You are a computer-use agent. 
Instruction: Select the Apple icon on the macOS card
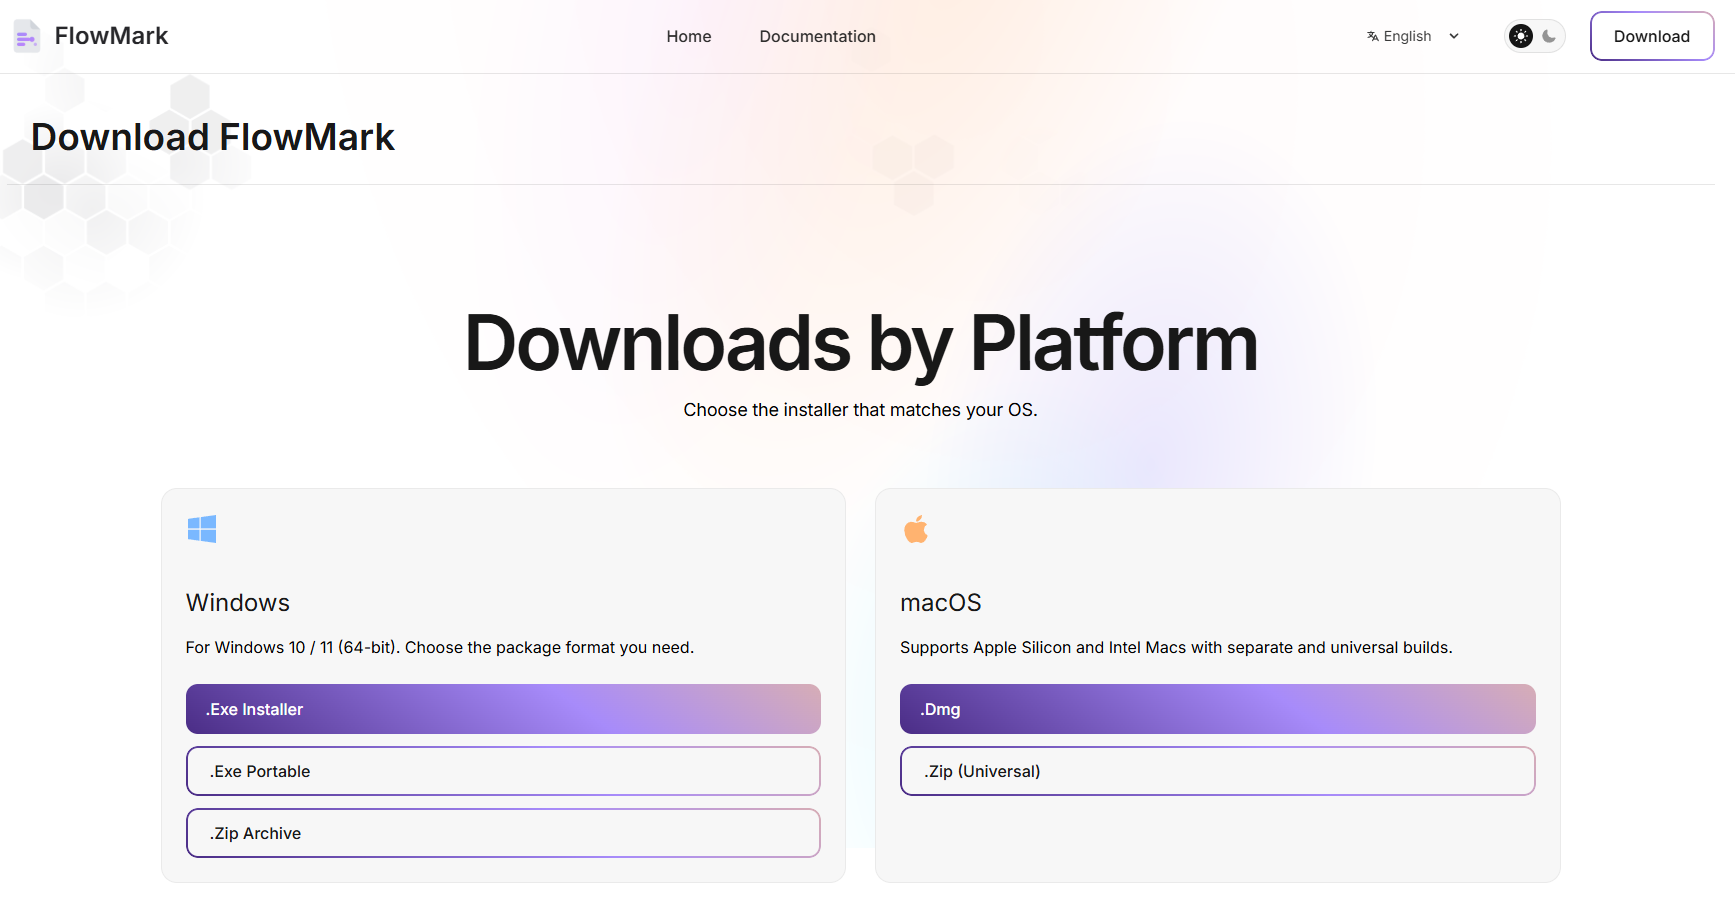click(x=916, y=528)
